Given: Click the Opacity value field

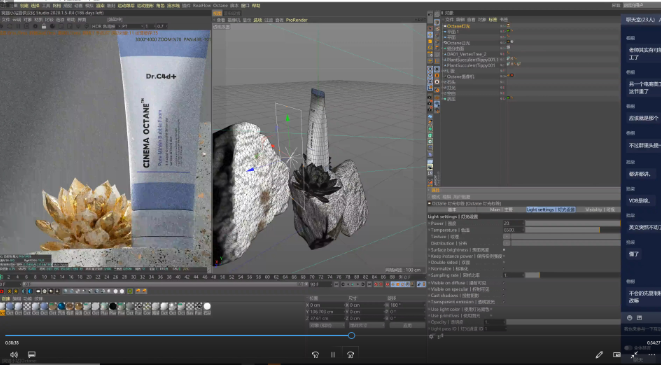Looking at the screenshot, I should click(494, 322).
